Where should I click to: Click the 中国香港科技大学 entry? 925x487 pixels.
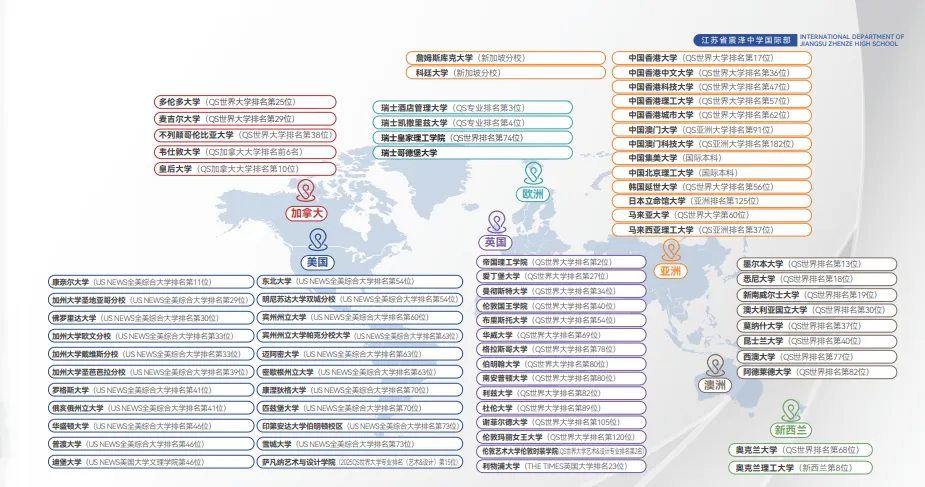pos(711,87)
